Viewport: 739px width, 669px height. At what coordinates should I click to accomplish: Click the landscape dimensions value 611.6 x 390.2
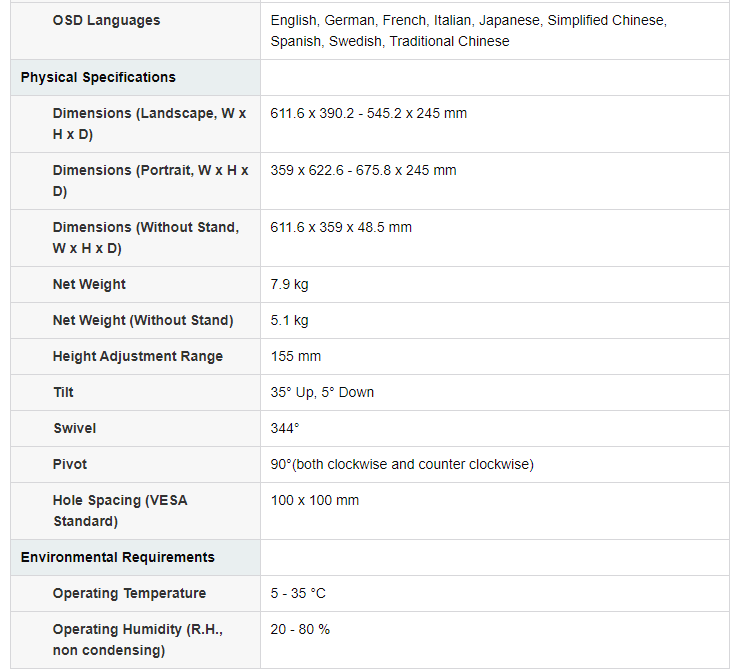point(369,113)
